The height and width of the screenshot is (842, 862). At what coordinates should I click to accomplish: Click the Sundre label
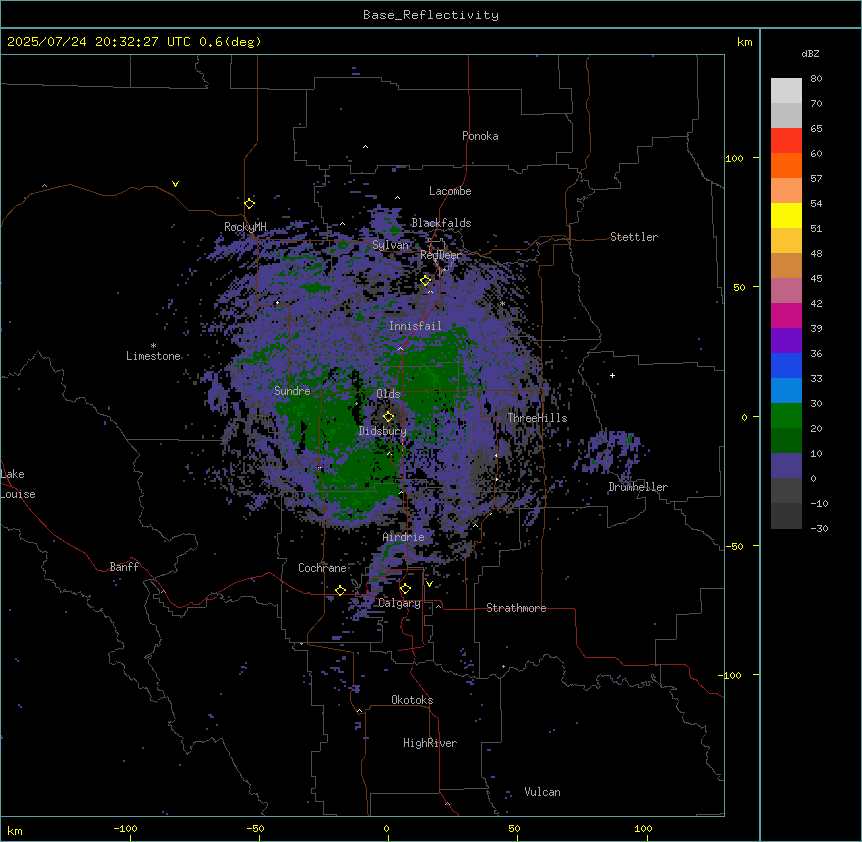click(292, 391)
